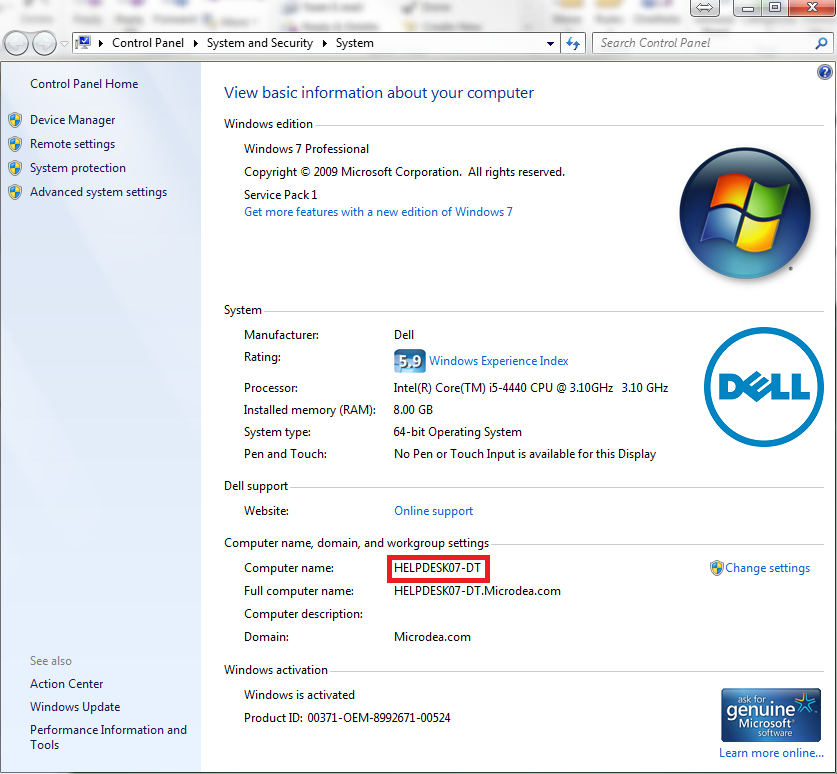Click the 5.9 rating badge icon
Viewport: 837px width, 774px height.
(x=409, y=361)
